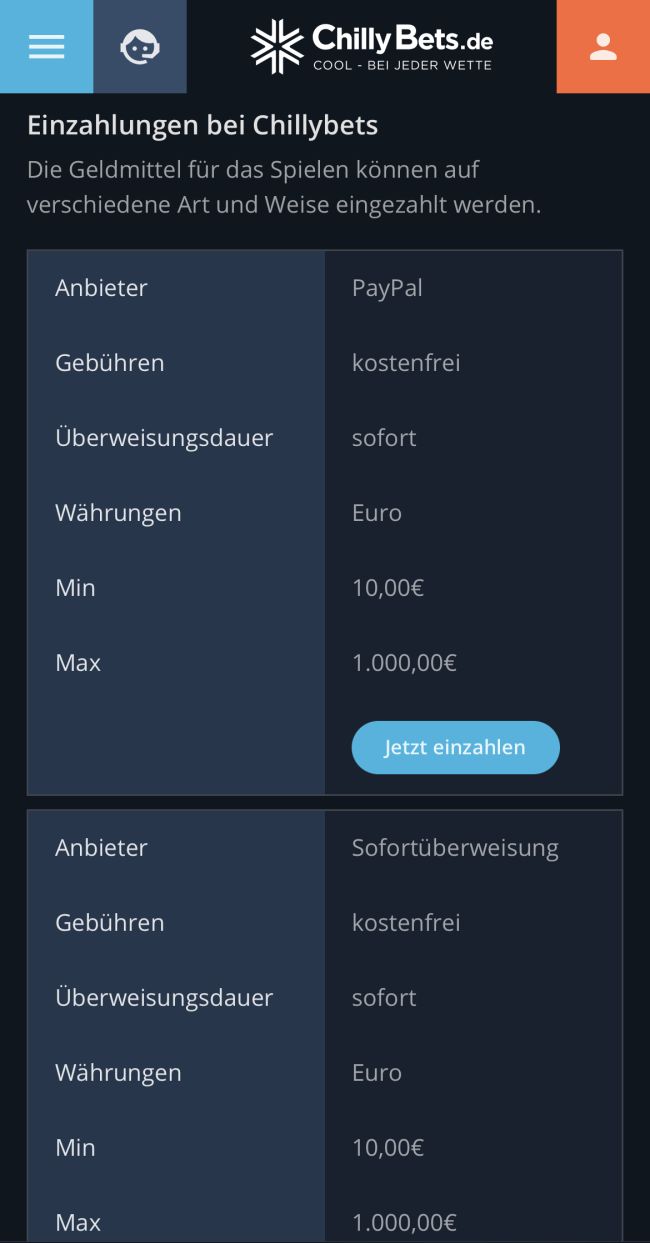Viewport: 650px width, 1243px height.
Task: Click the Euro value in Sofortüberweisung table
Action: (x=377, y=1073)
